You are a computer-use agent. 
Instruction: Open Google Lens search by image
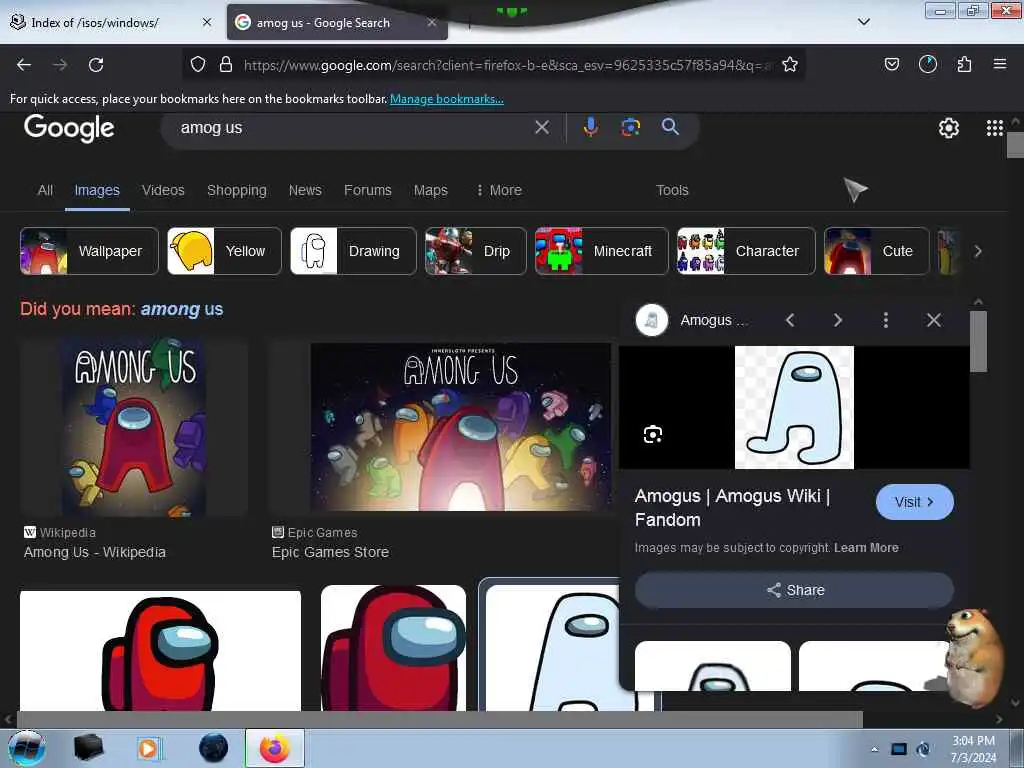[x=630, y=127]
